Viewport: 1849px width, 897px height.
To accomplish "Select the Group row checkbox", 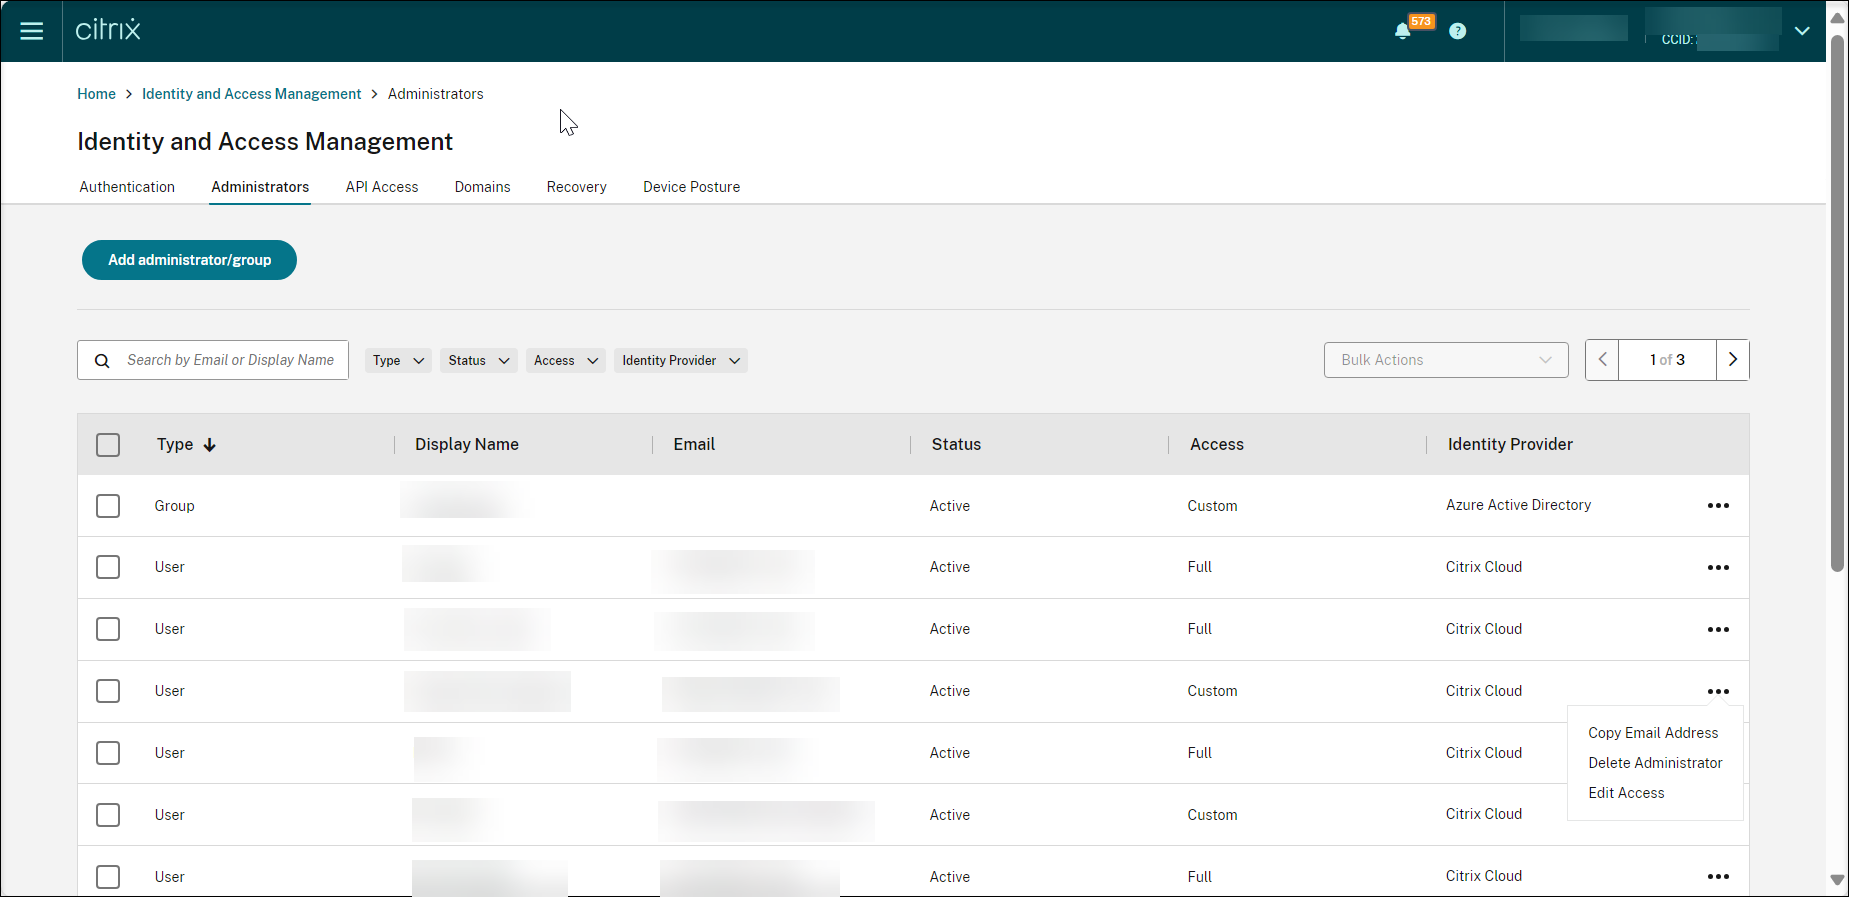I will pos(108,506).
